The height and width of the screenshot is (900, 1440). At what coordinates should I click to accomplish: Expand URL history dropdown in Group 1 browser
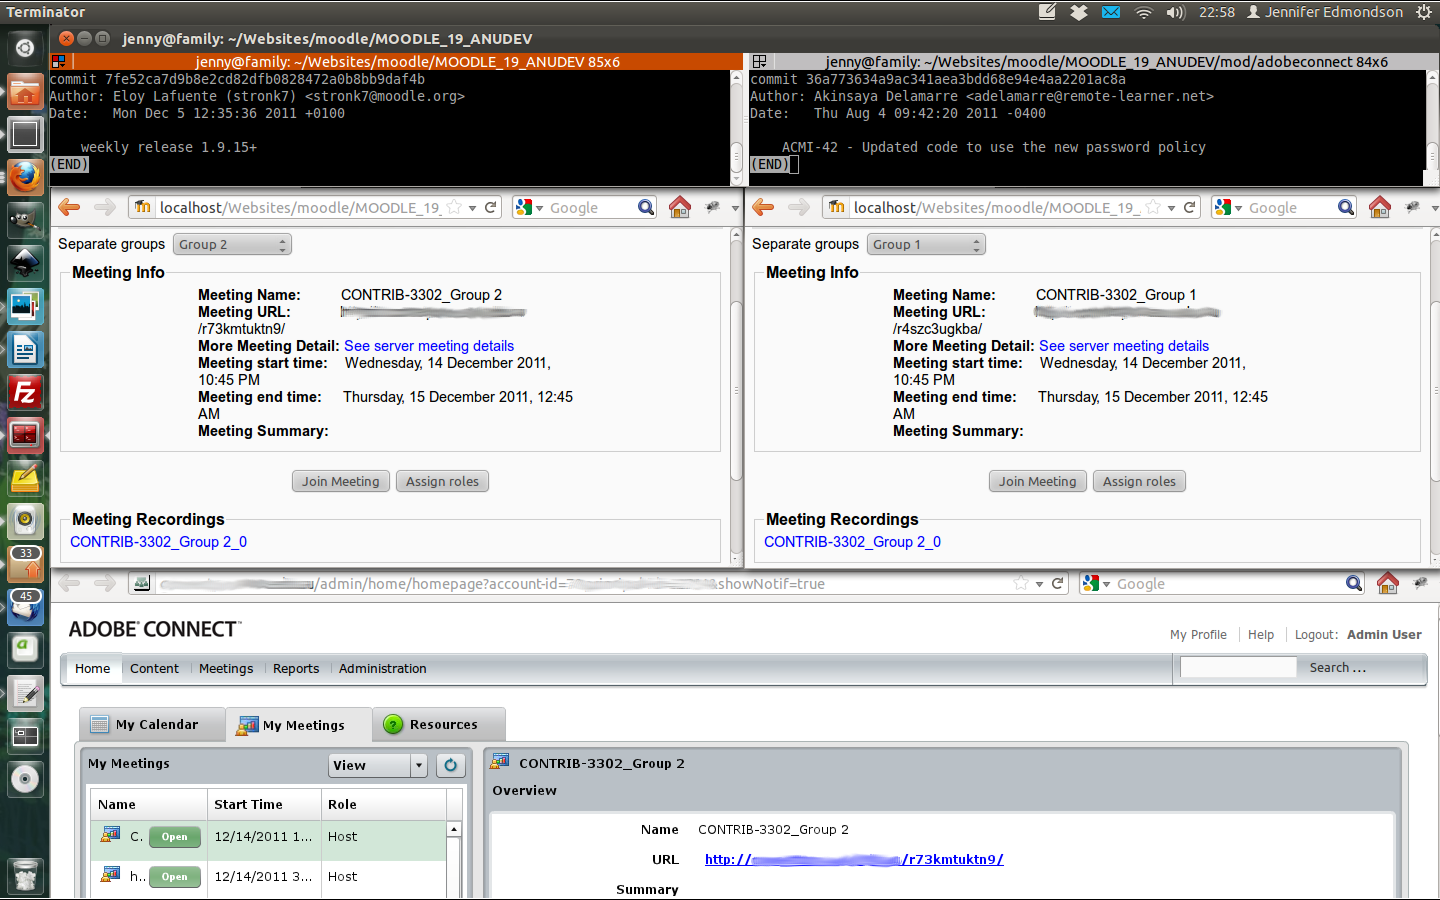point(1171,208)
